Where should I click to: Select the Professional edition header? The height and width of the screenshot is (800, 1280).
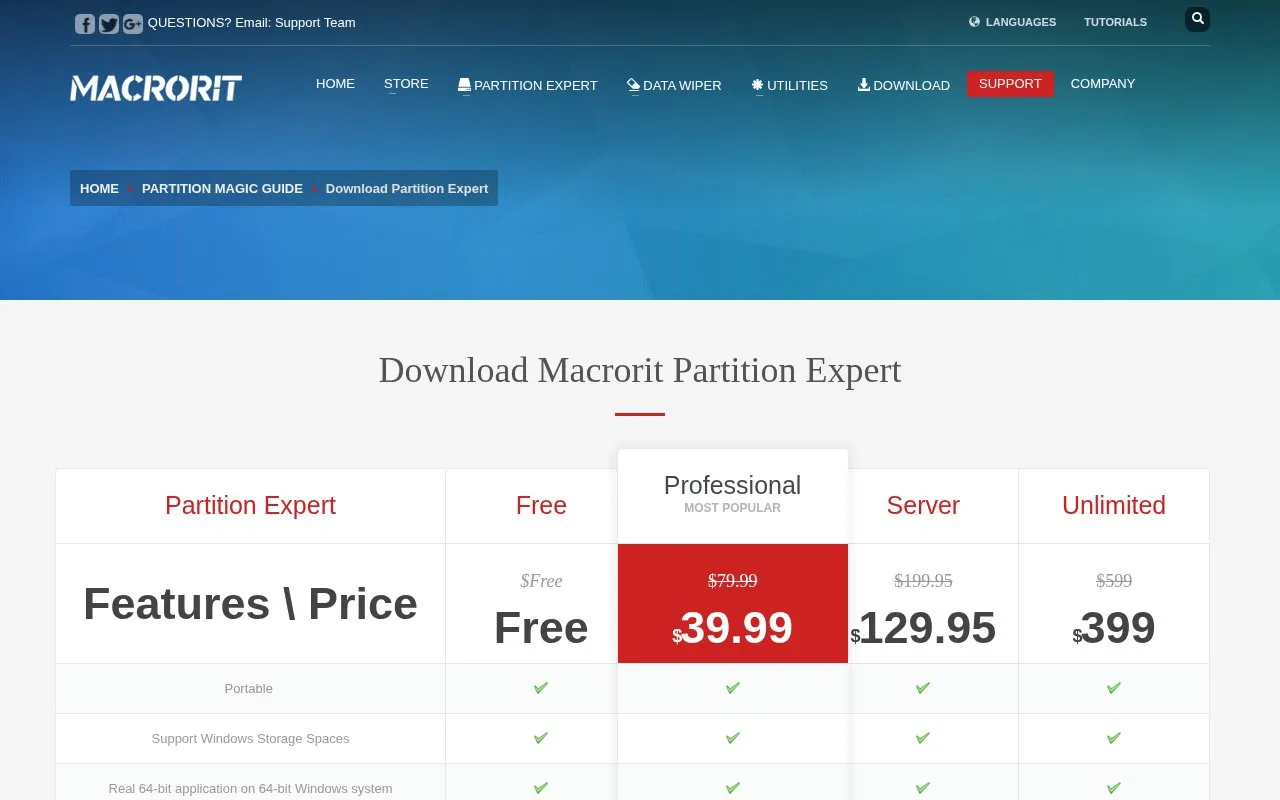[733, 496]
